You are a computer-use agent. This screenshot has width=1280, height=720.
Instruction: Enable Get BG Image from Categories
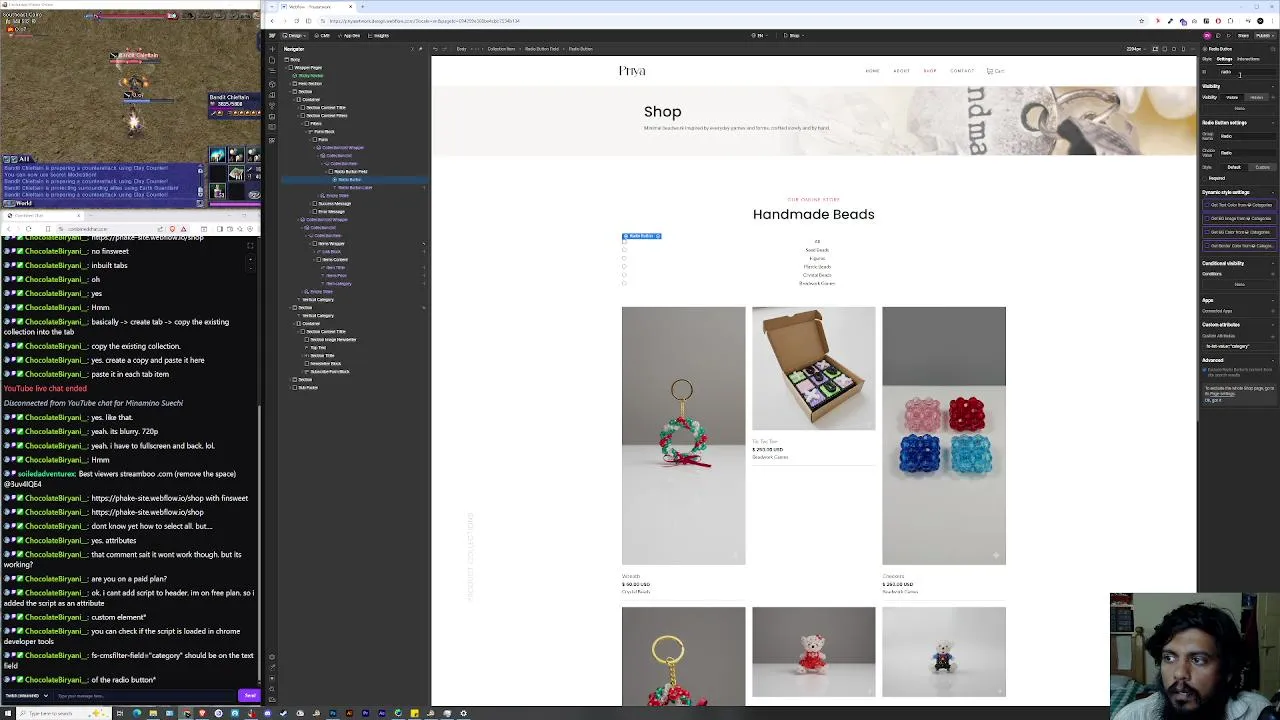1239,218
